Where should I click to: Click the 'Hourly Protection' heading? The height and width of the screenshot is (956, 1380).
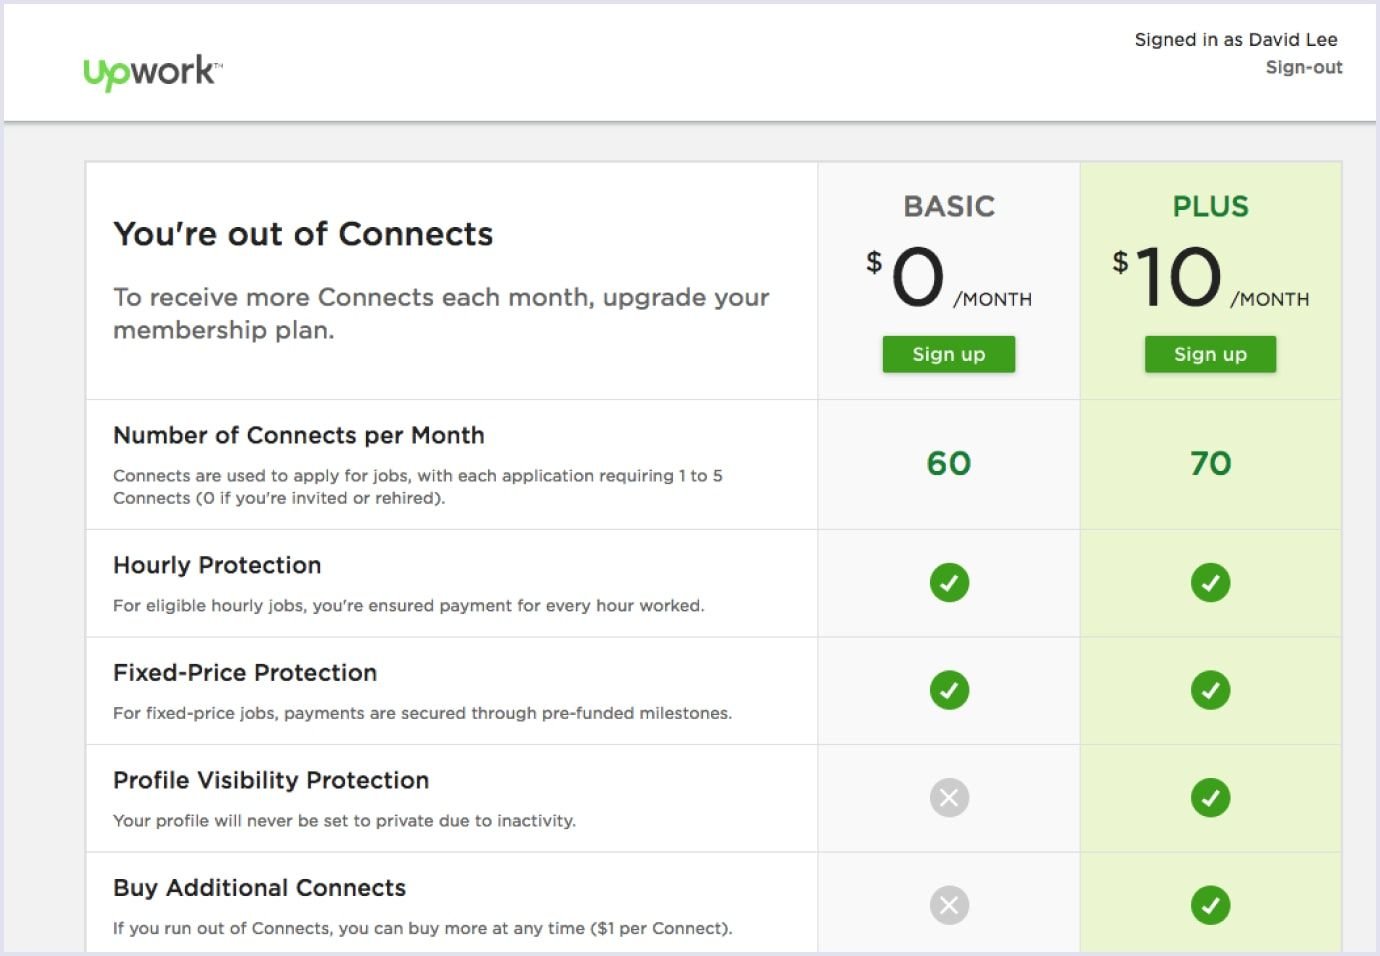tap(217, 565)
